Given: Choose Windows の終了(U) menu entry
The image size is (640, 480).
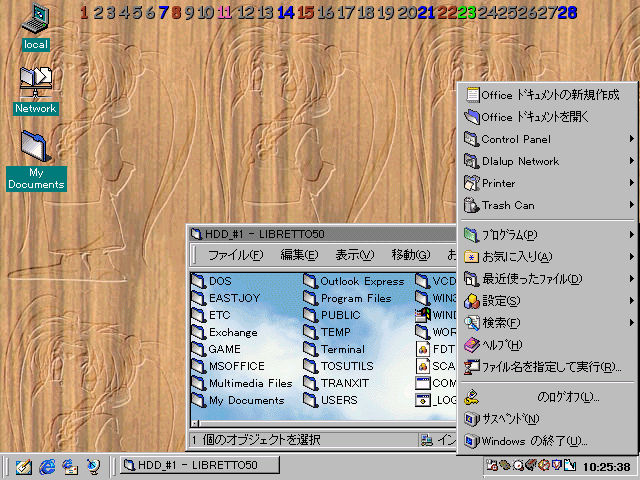Looking at the screenshot, I should point(547,441).
